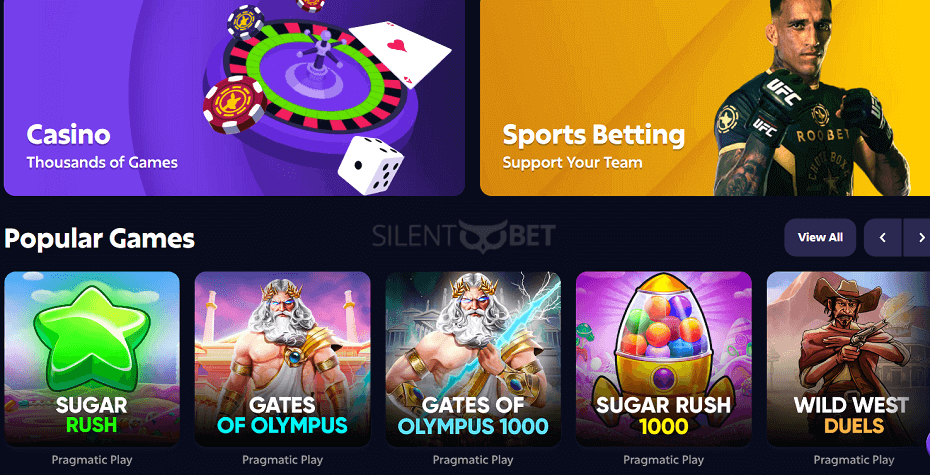Viewport: 930px width, 475px height.
Task: Launch the Sugar Rush game tile
Action: [92, 359]
